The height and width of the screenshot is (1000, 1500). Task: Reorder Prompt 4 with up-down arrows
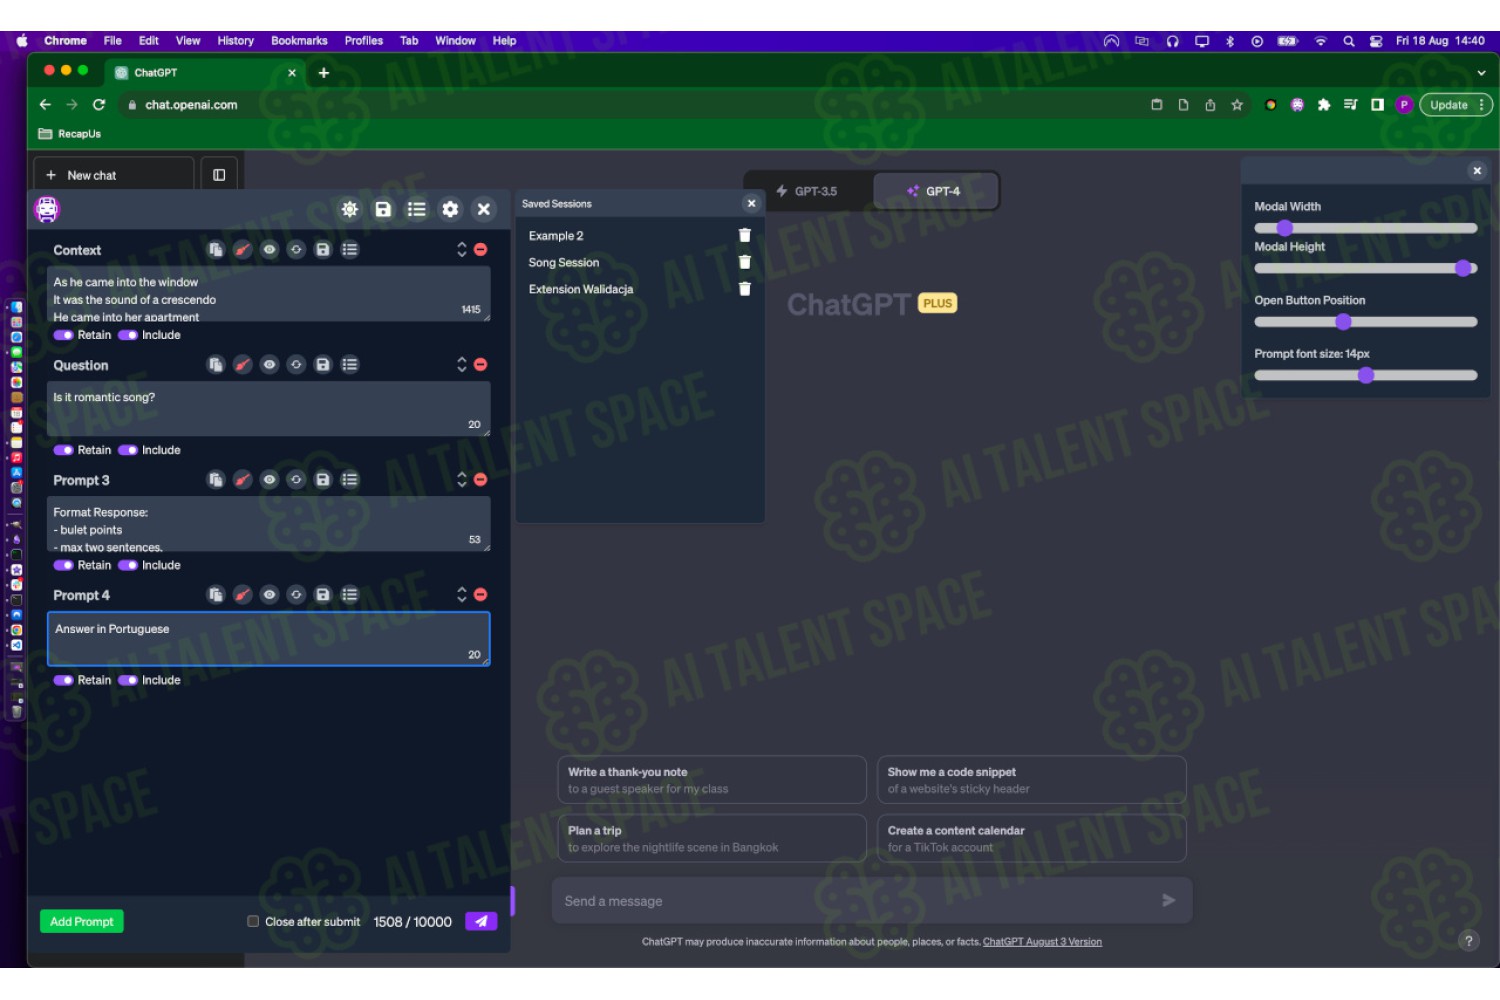[462, 595]
